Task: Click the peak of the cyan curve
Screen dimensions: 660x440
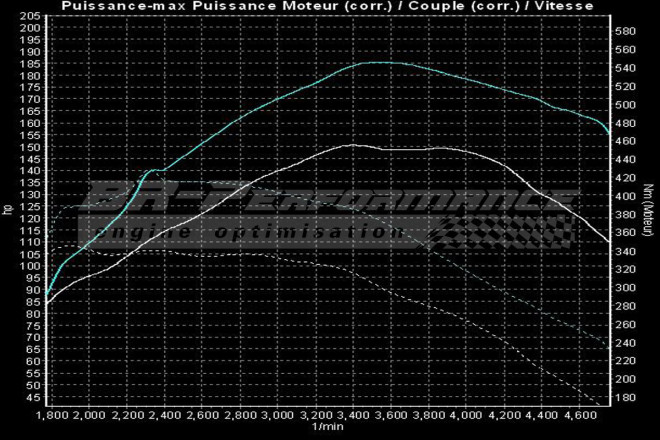Action: coord(375,62)
